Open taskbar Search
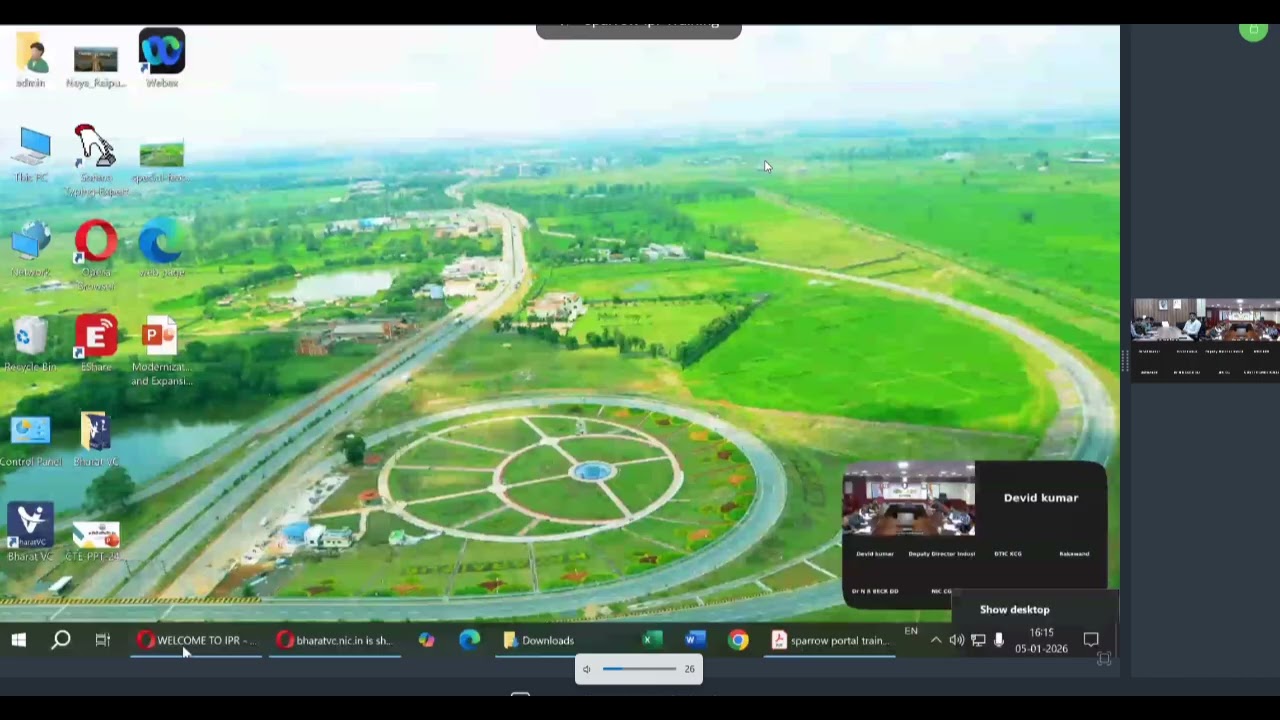The width and height of the screenshot is (1280, 720). (x=61, y=640)
